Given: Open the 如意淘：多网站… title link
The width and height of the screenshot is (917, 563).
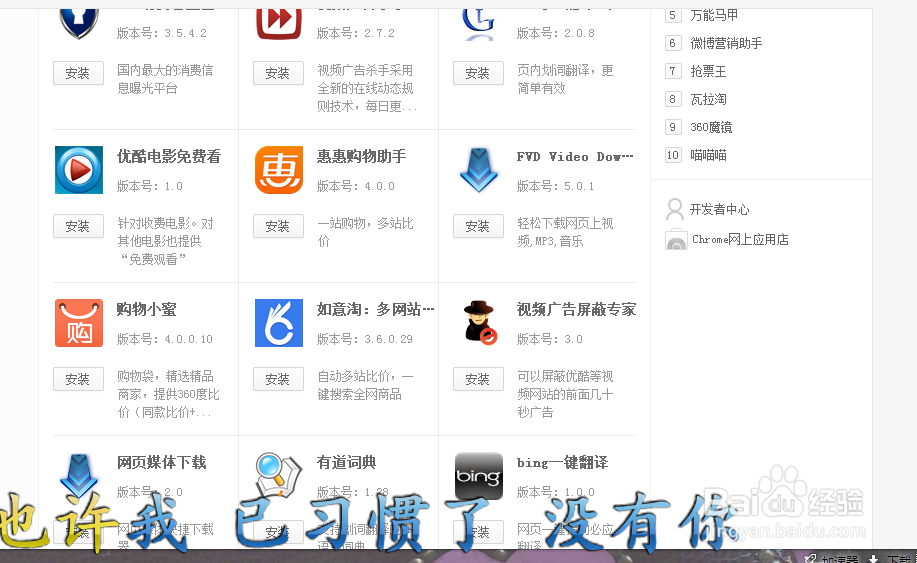Looking at the screenshot, I should [x=375, y=310].
